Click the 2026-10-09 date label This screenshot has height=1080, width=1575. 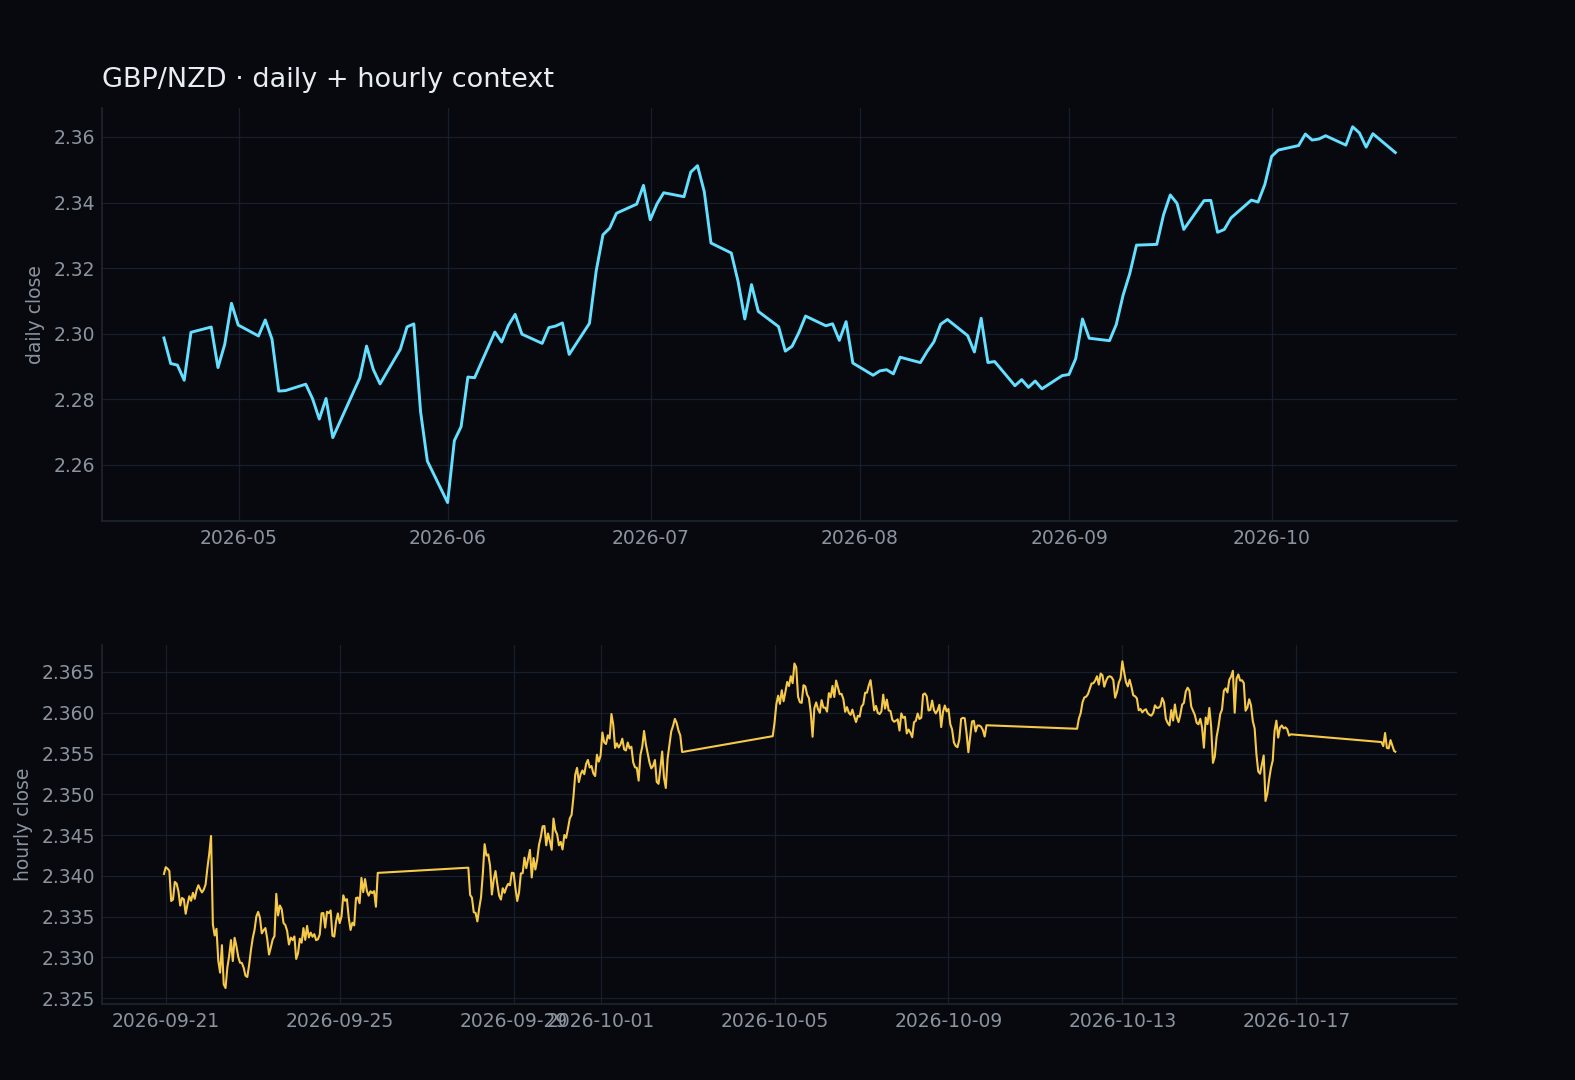click(x=948, y=1021)
